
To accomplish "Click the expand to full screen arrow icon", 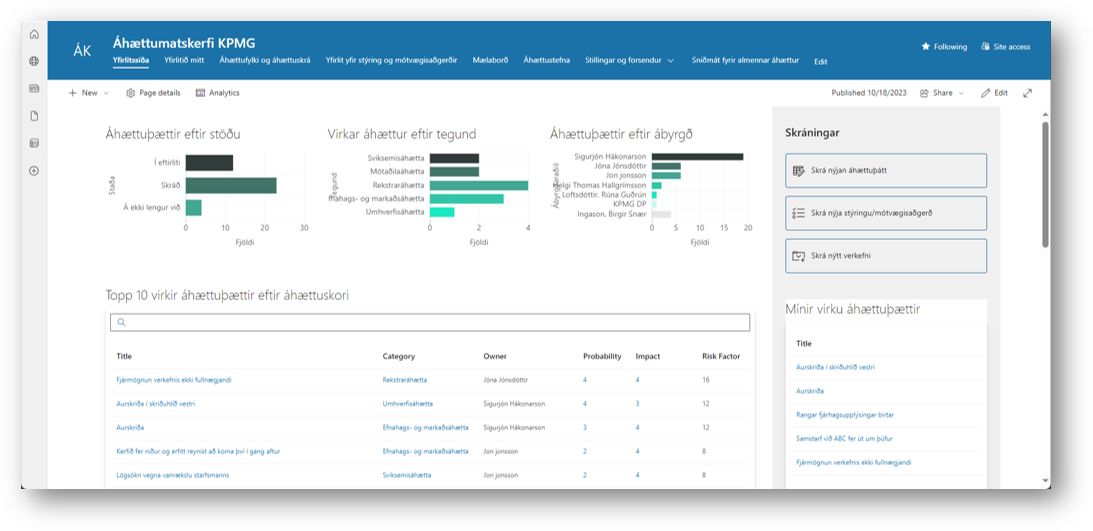I will [x=1027, y=93].
